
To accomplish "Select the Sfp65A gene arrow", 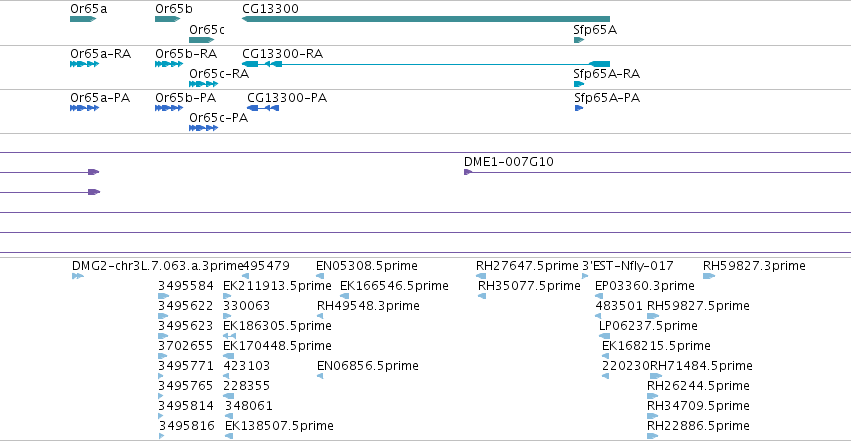I will point(579,40).
